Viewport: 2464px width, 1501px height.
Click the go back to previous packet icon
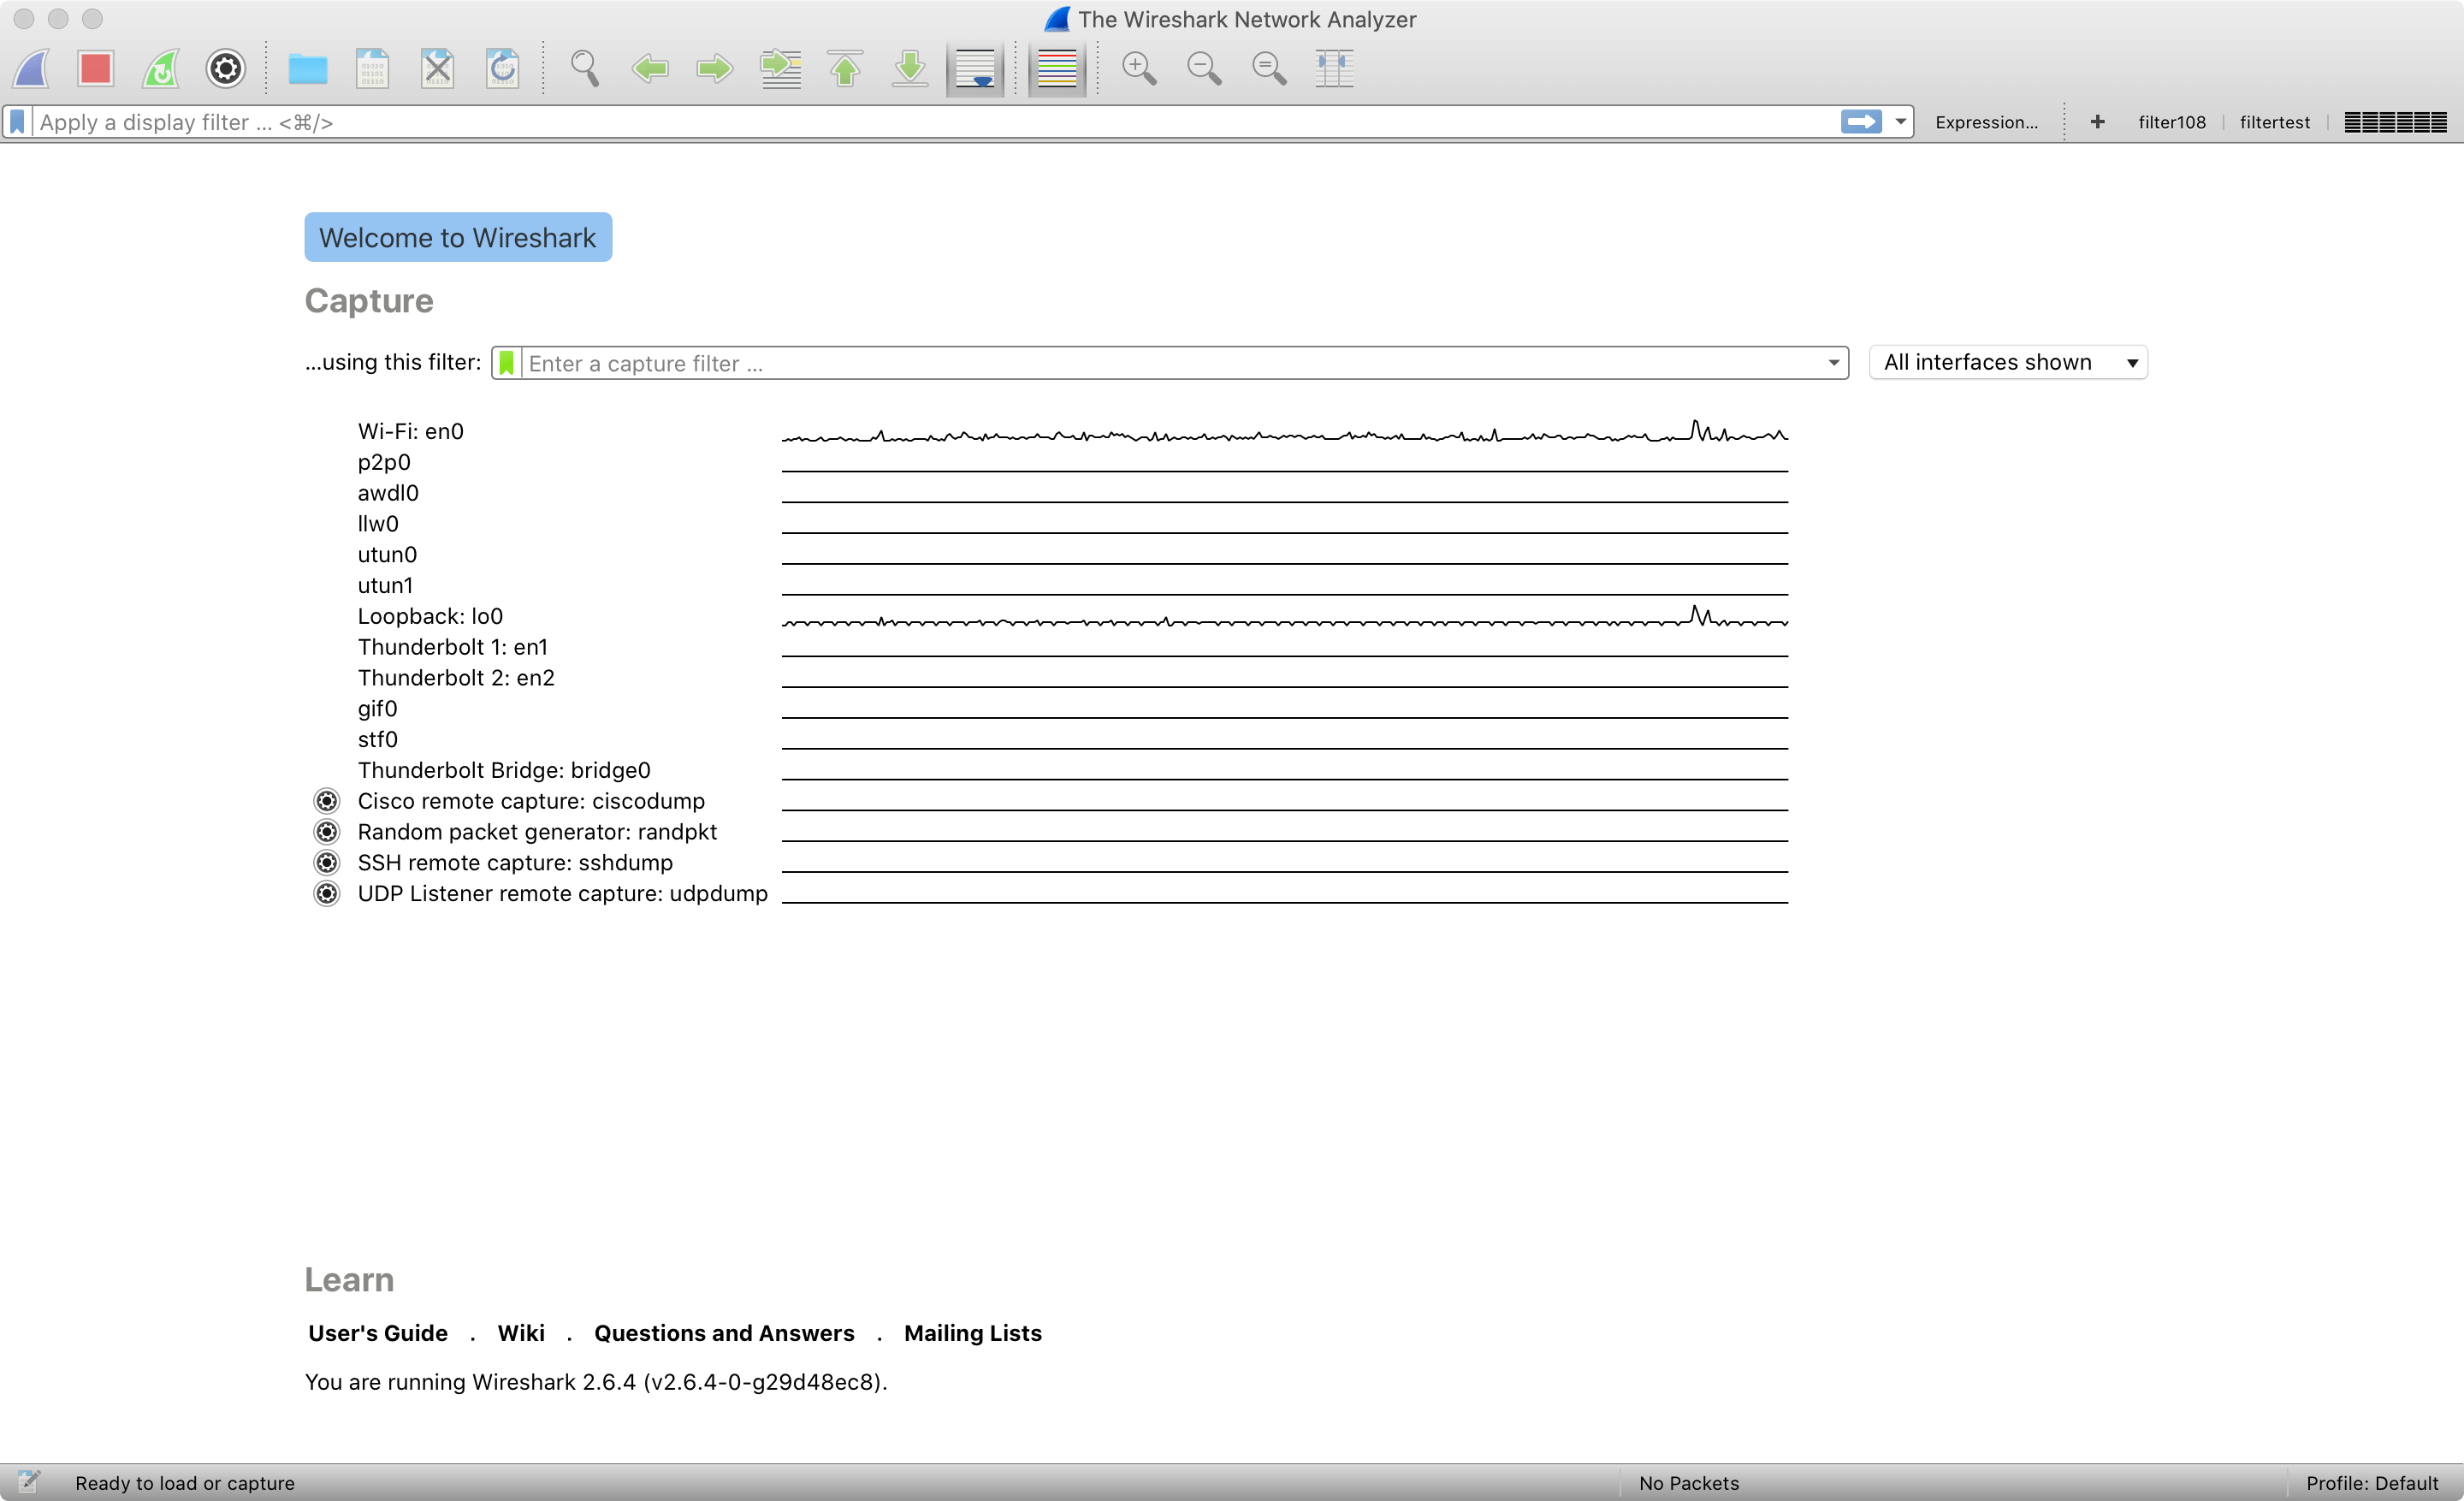pyautogui.click(x=651, y=67)
